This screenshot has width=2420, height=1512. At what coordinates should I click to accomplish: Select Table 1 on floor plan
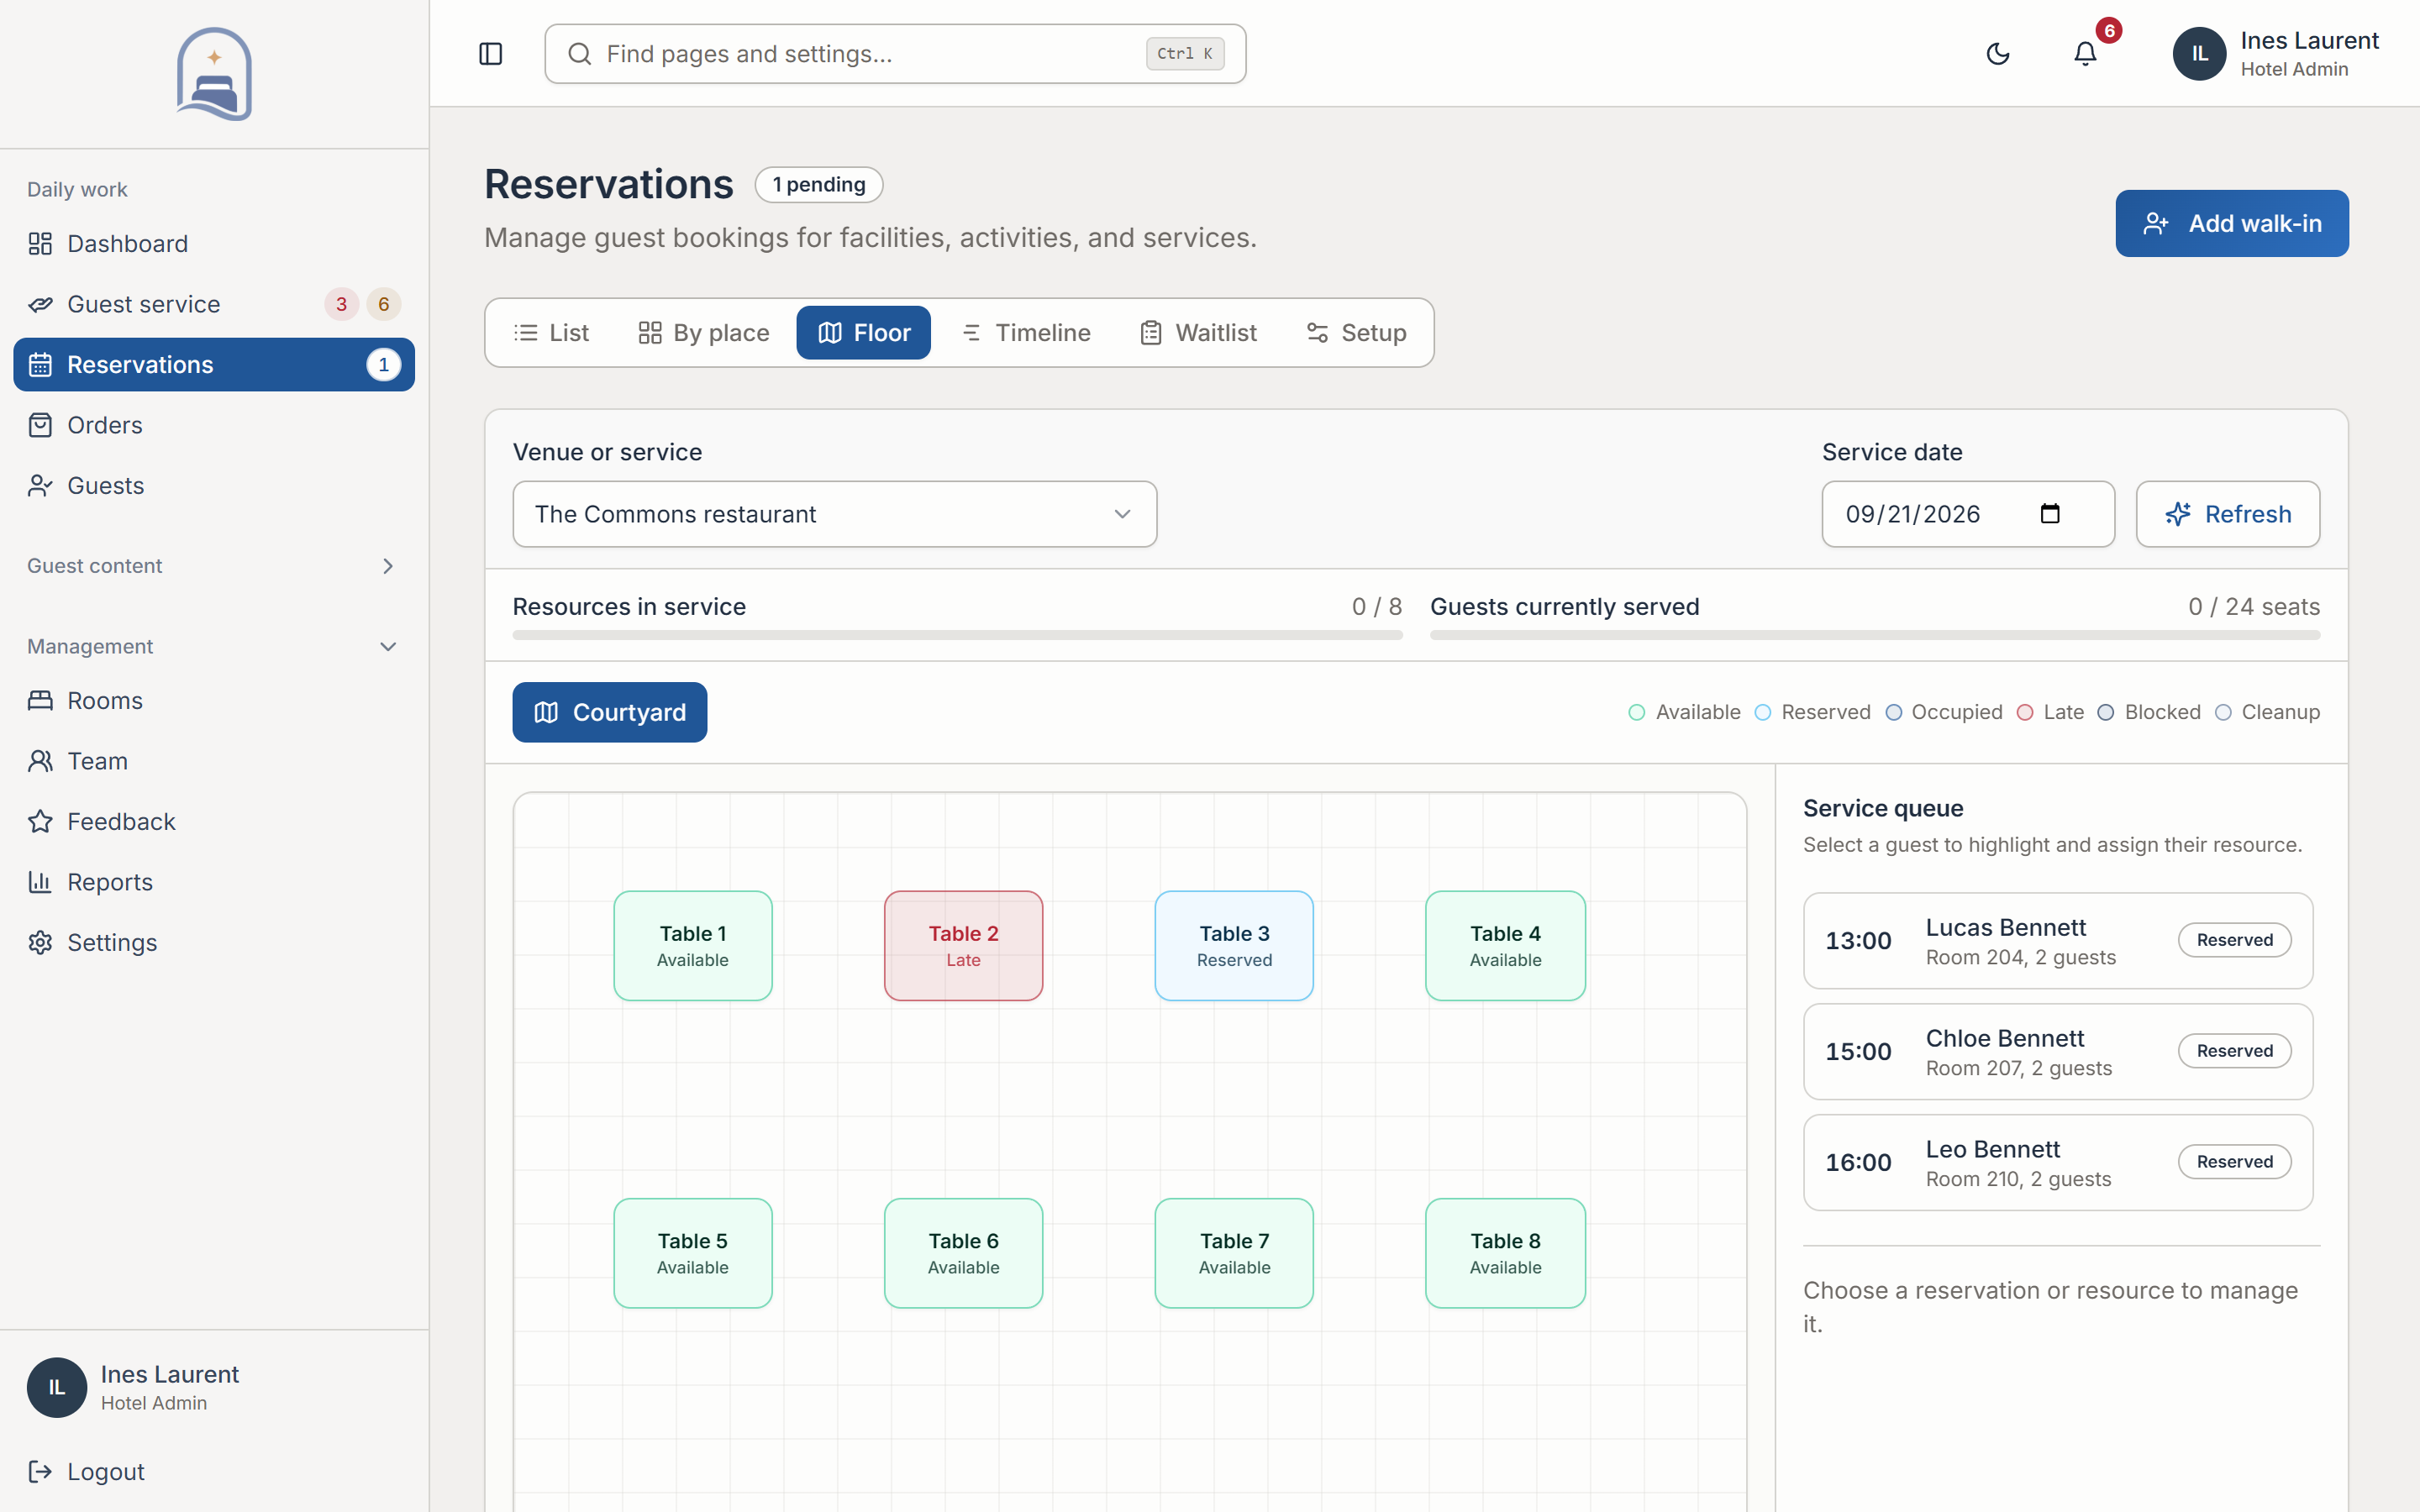tap(693, 946)
